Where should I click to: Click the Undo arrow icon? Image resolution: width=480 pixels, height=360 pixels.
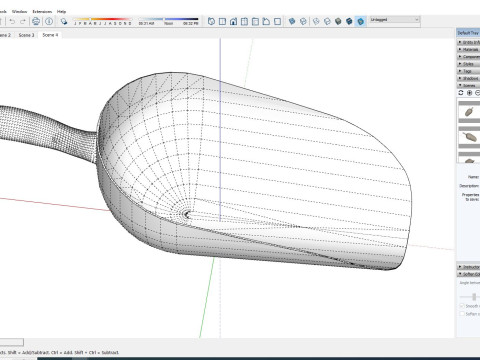tap(12, 22)
